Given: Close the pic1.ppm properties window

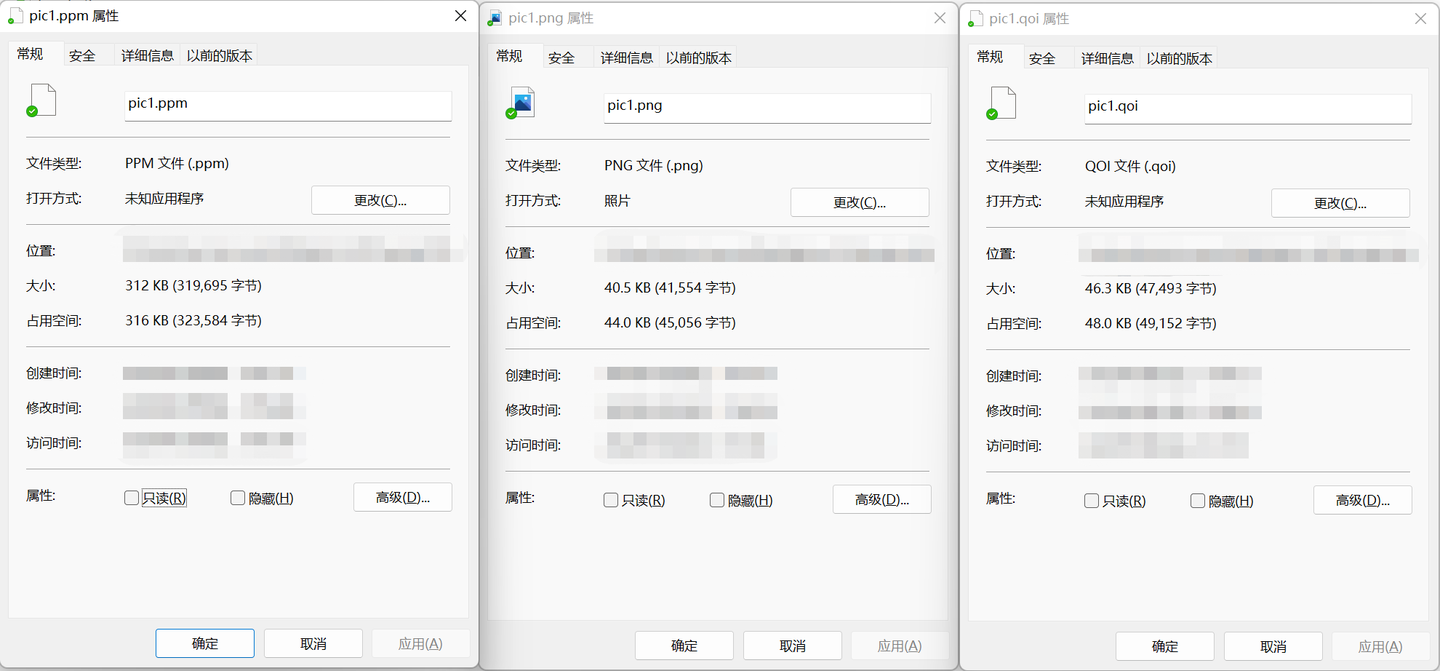Looking at the screenshot, I should (x=460, y=16).
